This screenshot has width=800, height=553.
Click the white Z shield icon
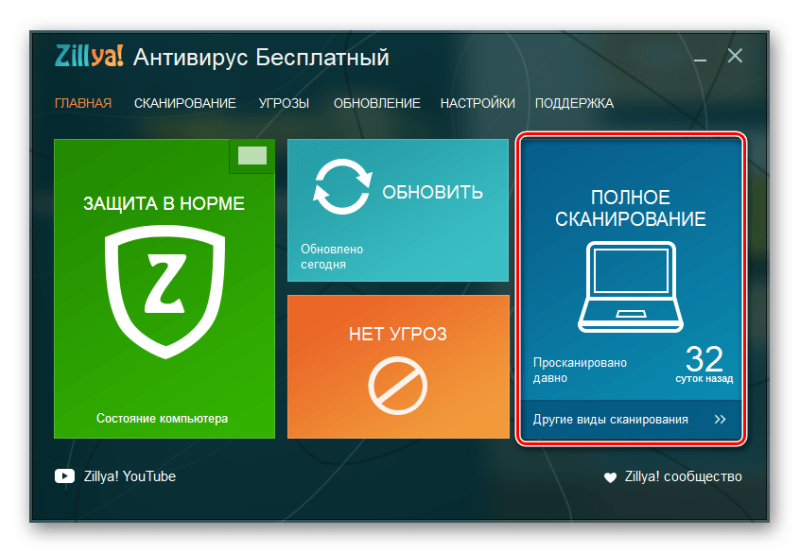165,292
